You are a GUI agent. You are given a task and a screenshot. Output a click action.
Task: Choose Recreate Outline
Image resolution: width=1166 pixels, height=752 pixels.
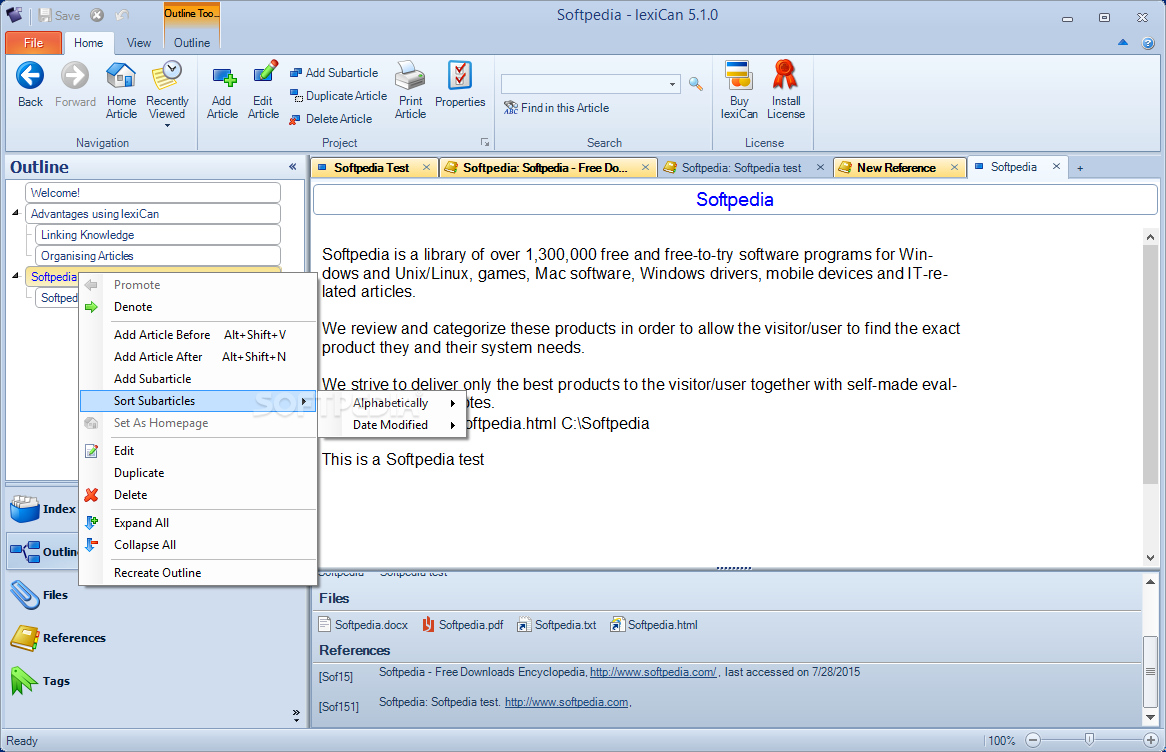pos(198,573)
